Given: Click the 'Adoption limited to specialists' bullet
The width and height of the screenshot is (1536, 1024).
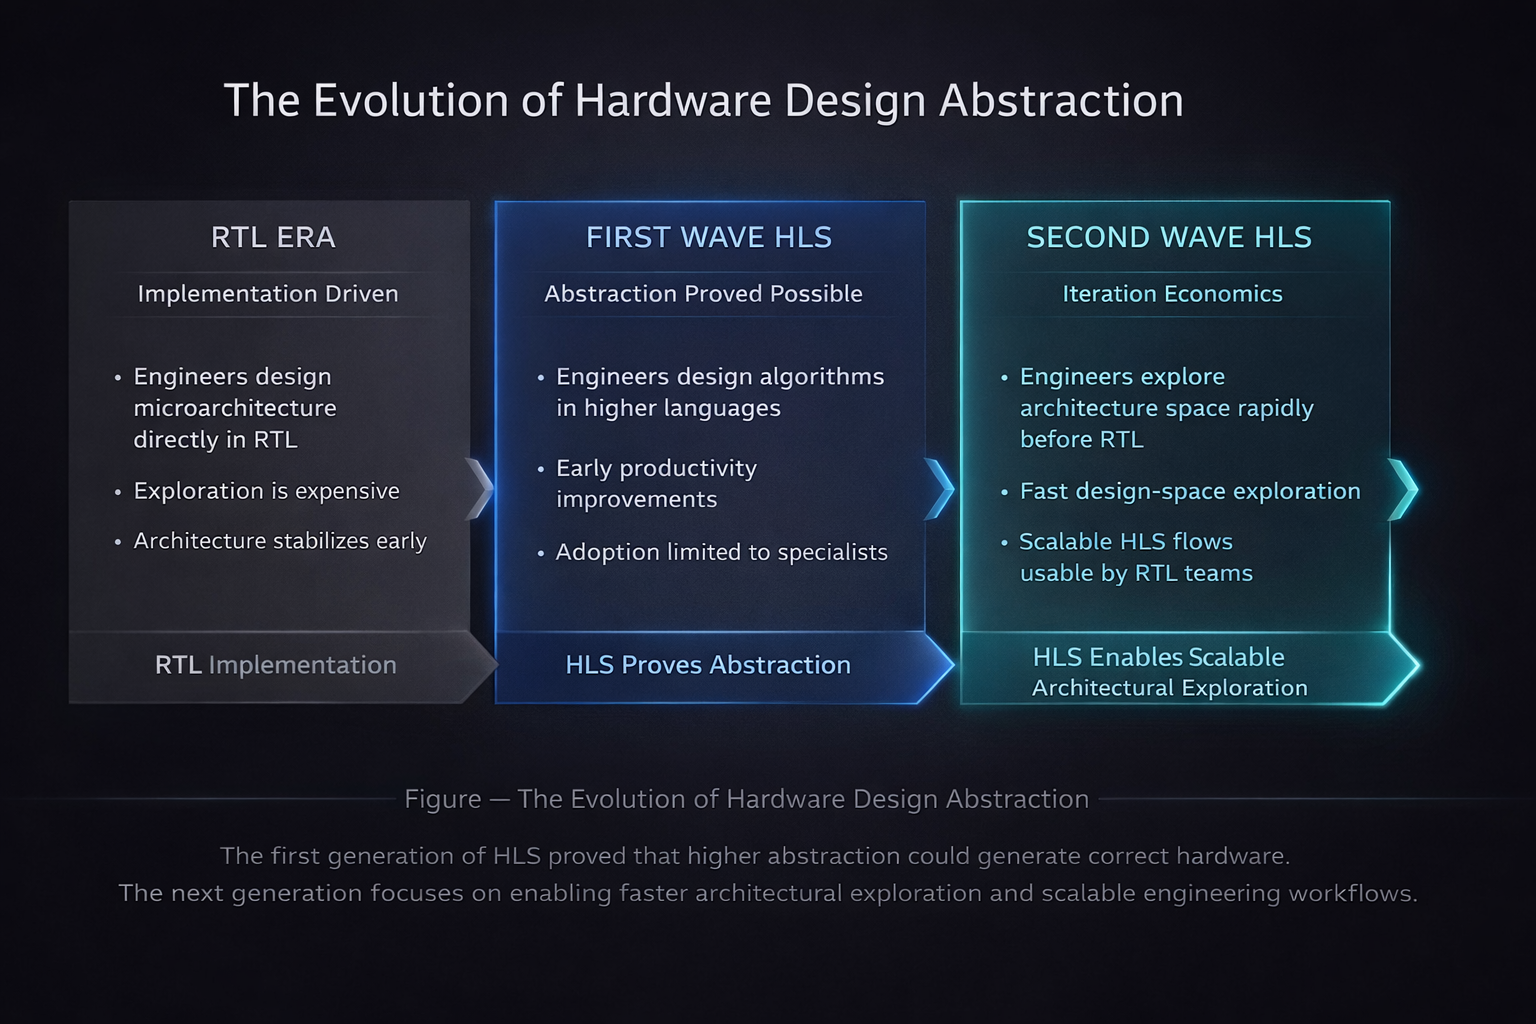Looking at the screenshot, I should pyautogui.click(x=721, y=552).
